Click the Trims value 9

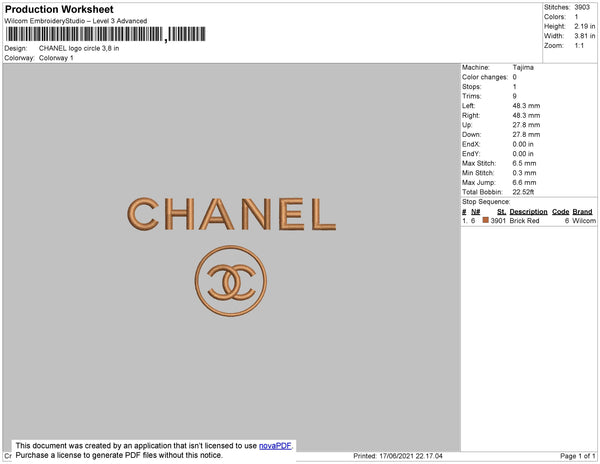click(x=515, y=96)
